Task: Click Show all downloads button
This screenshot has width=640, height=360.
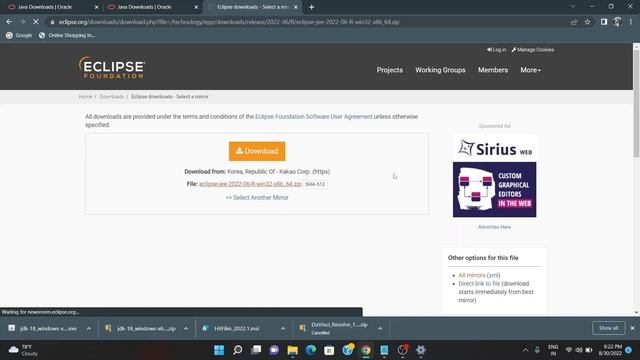Action: [608, 328]
